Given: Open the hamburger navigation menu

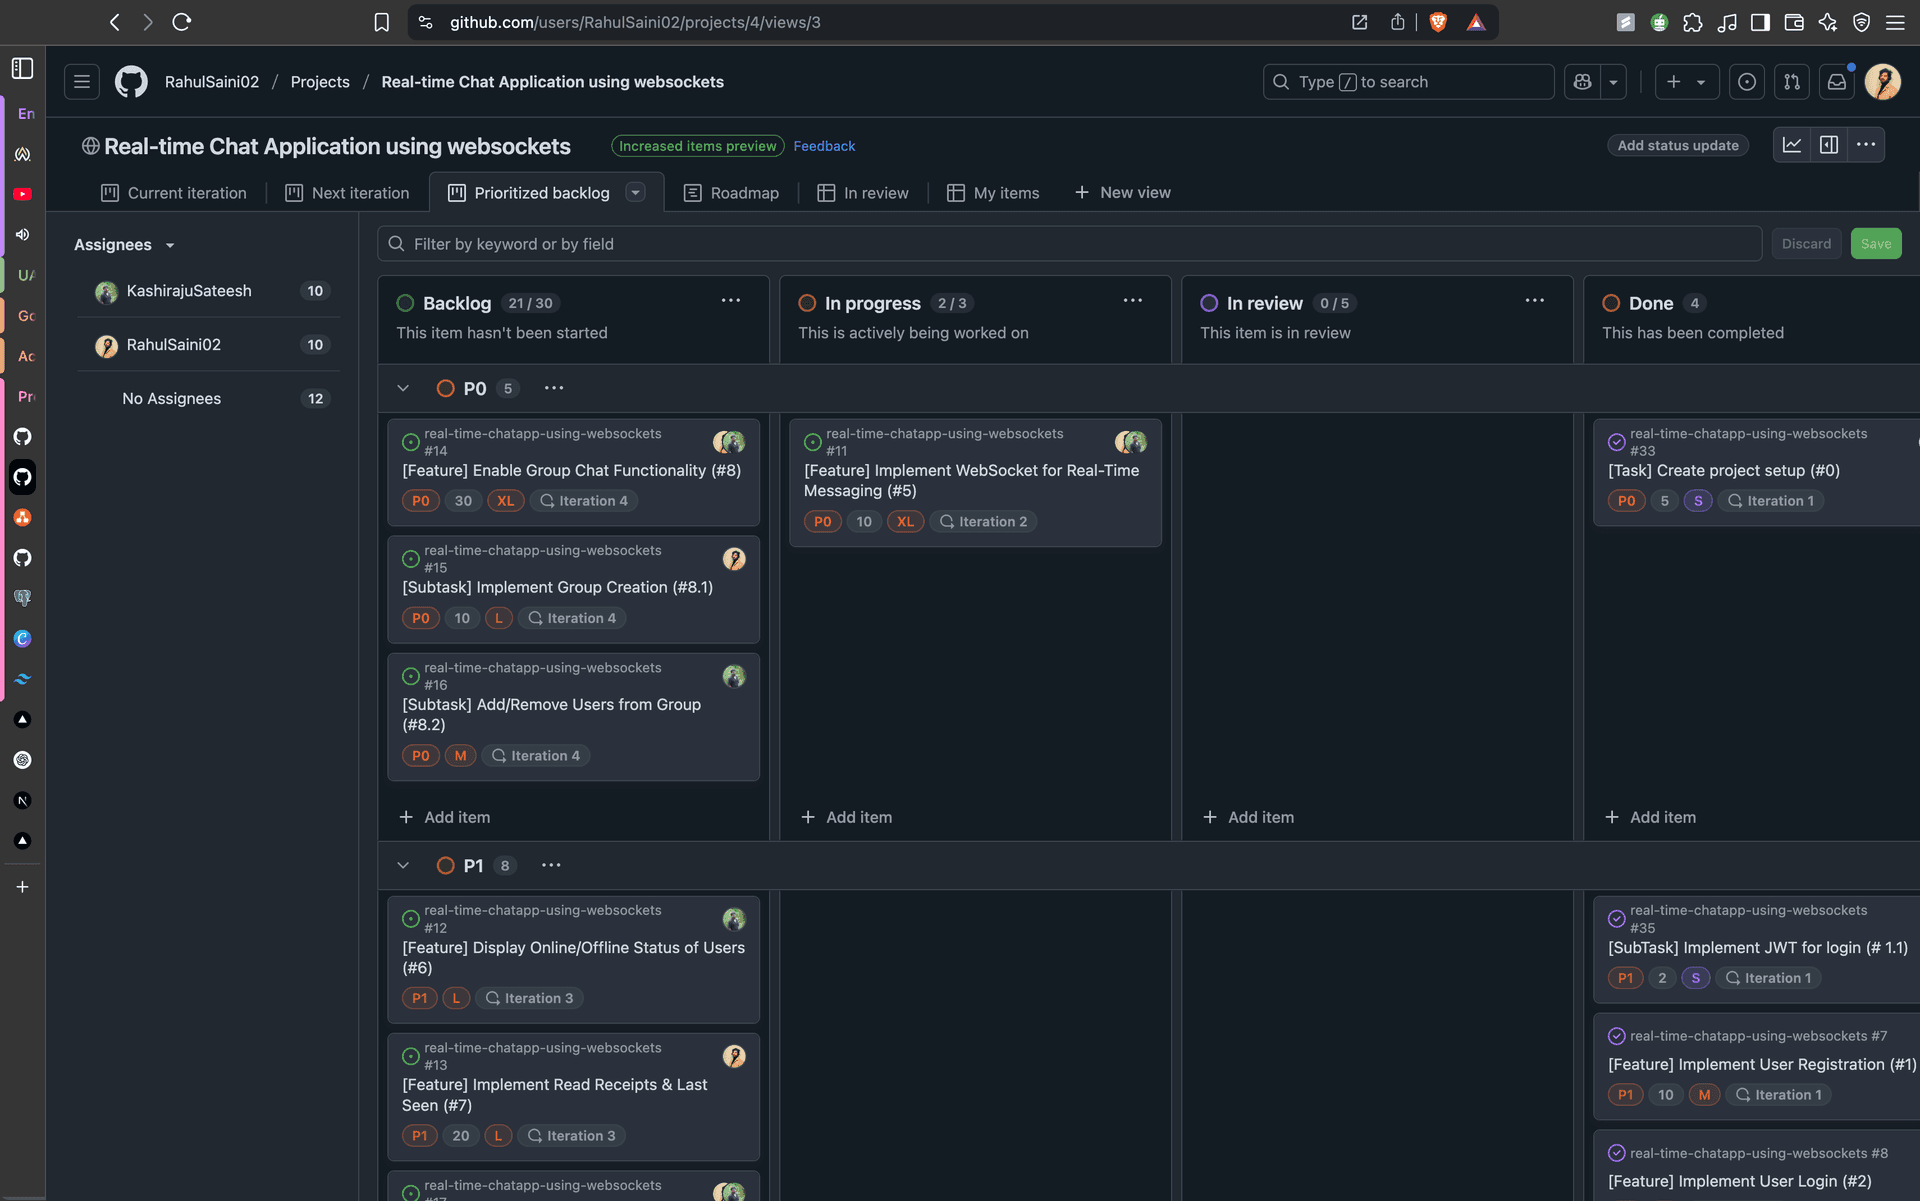Looking at the screenshot, I should 82,82.
